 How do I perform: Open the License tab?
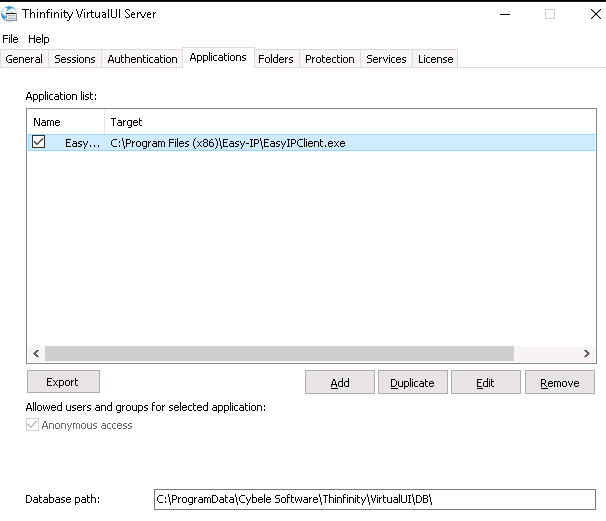click(435, 59)
